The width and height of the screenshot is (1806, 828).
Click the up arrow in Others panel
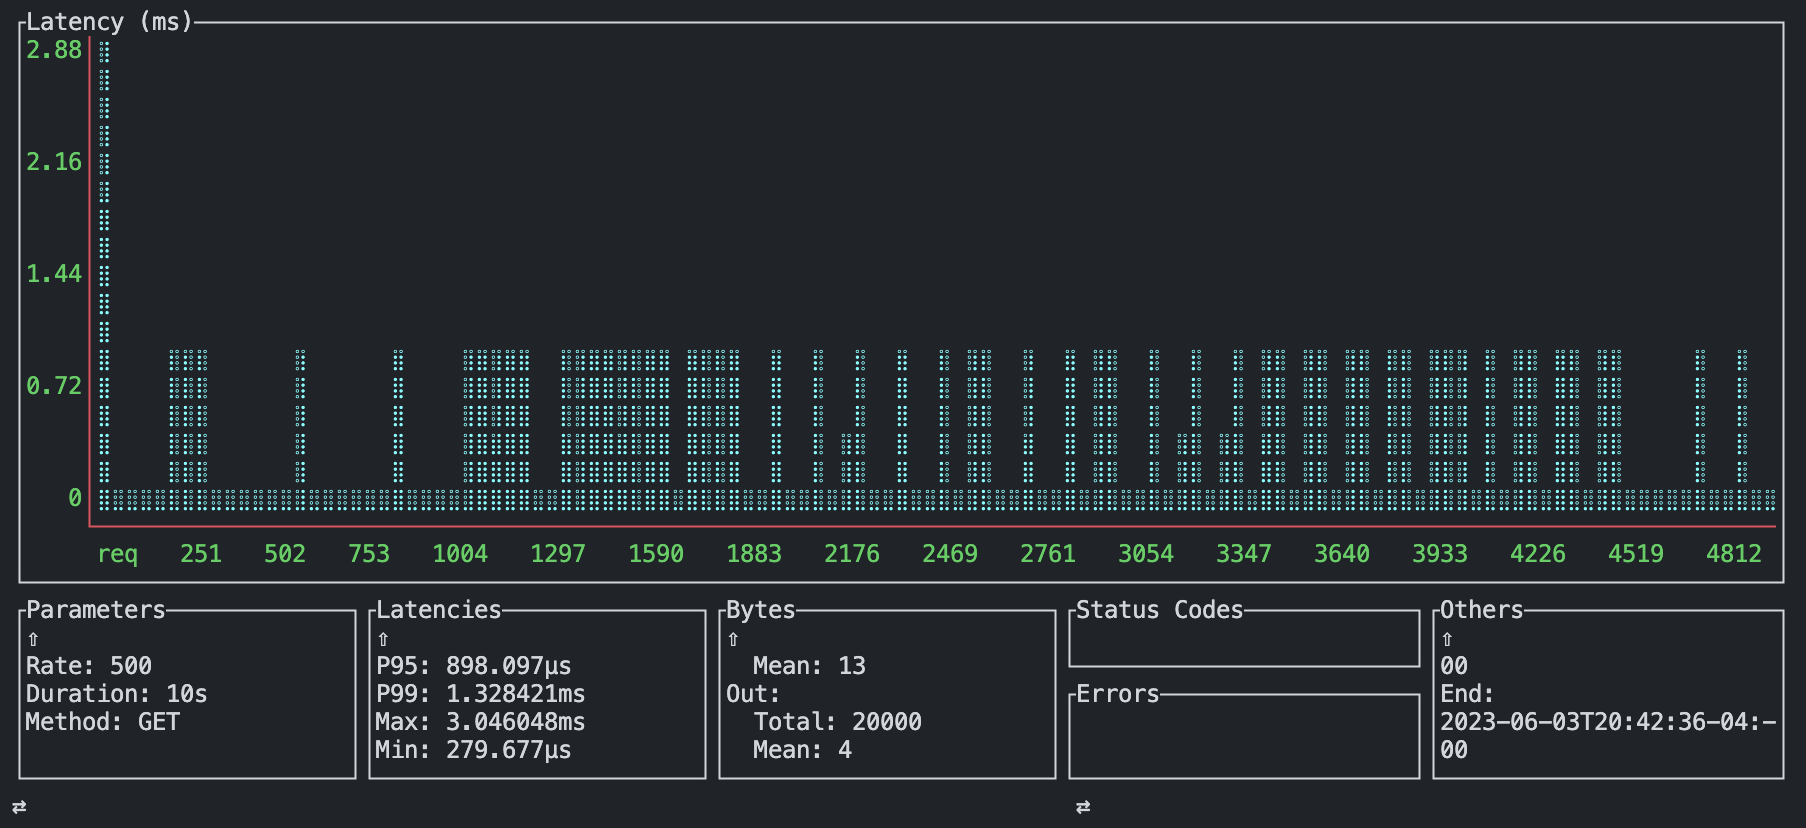(x=1447, y=639)
